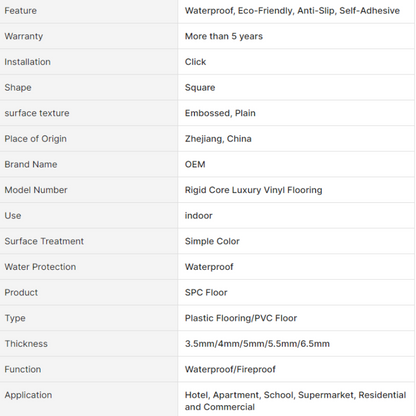Select 'Rigid Core Luxury Vinyl Flooring' model text
The width and height of the screenshot is (416, 416).
[253, 190]
